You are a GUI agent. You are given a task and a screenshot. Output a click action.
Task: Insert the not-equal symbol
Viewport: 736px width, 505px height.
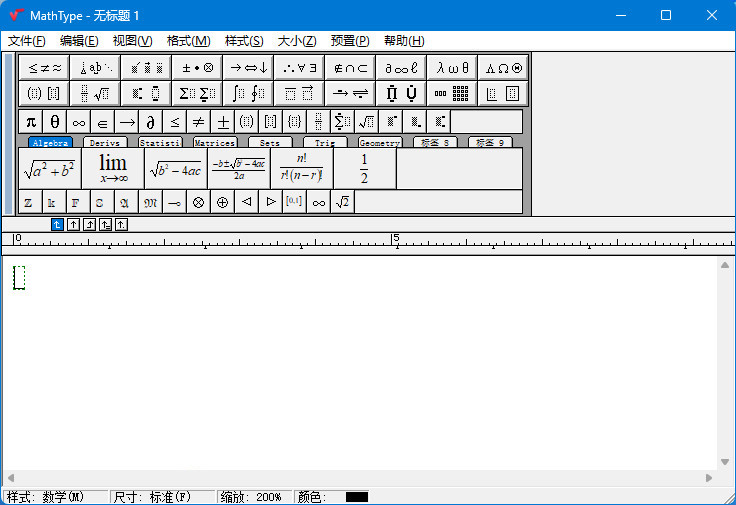coord(199,122)
